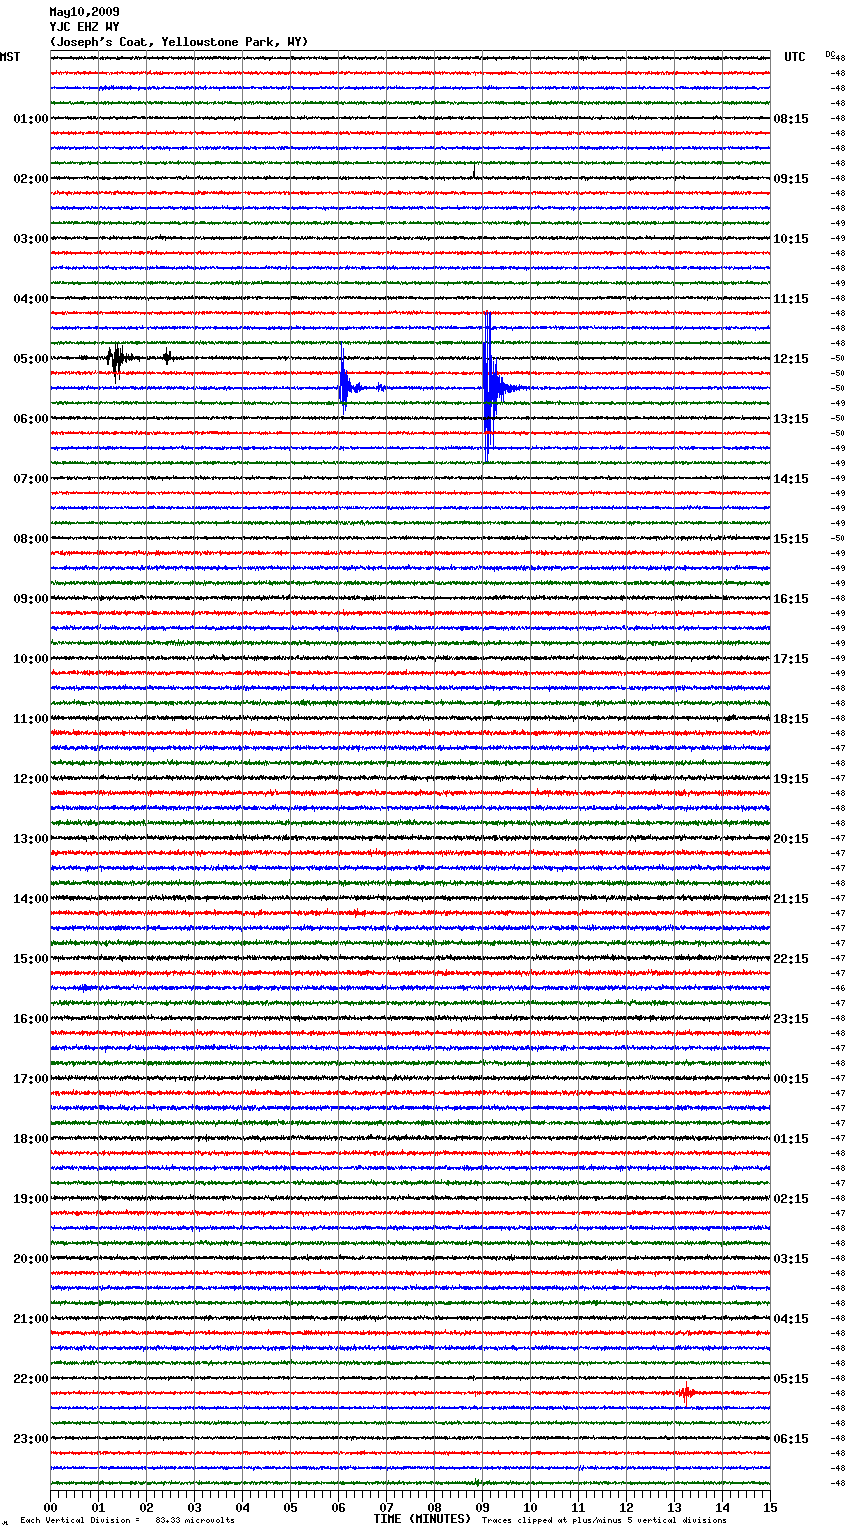The width and height of the screenshot is (850, 1534).
Task: Click the UTC column header
Action: click(x=795, y=57)
